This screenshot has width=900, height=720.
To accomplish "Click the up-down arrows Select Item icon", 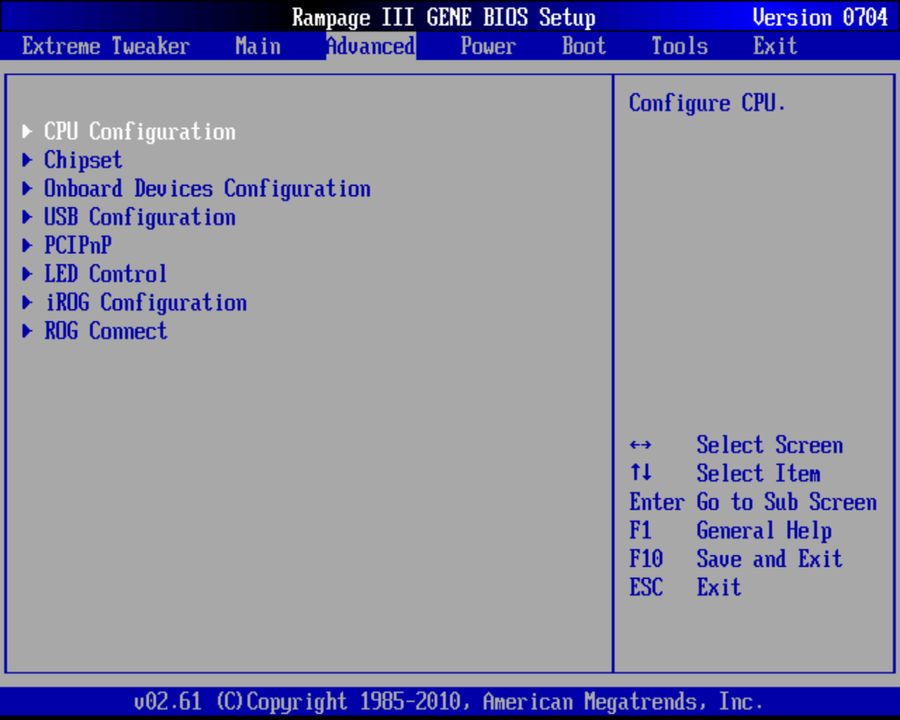I will tap(640, 473).
